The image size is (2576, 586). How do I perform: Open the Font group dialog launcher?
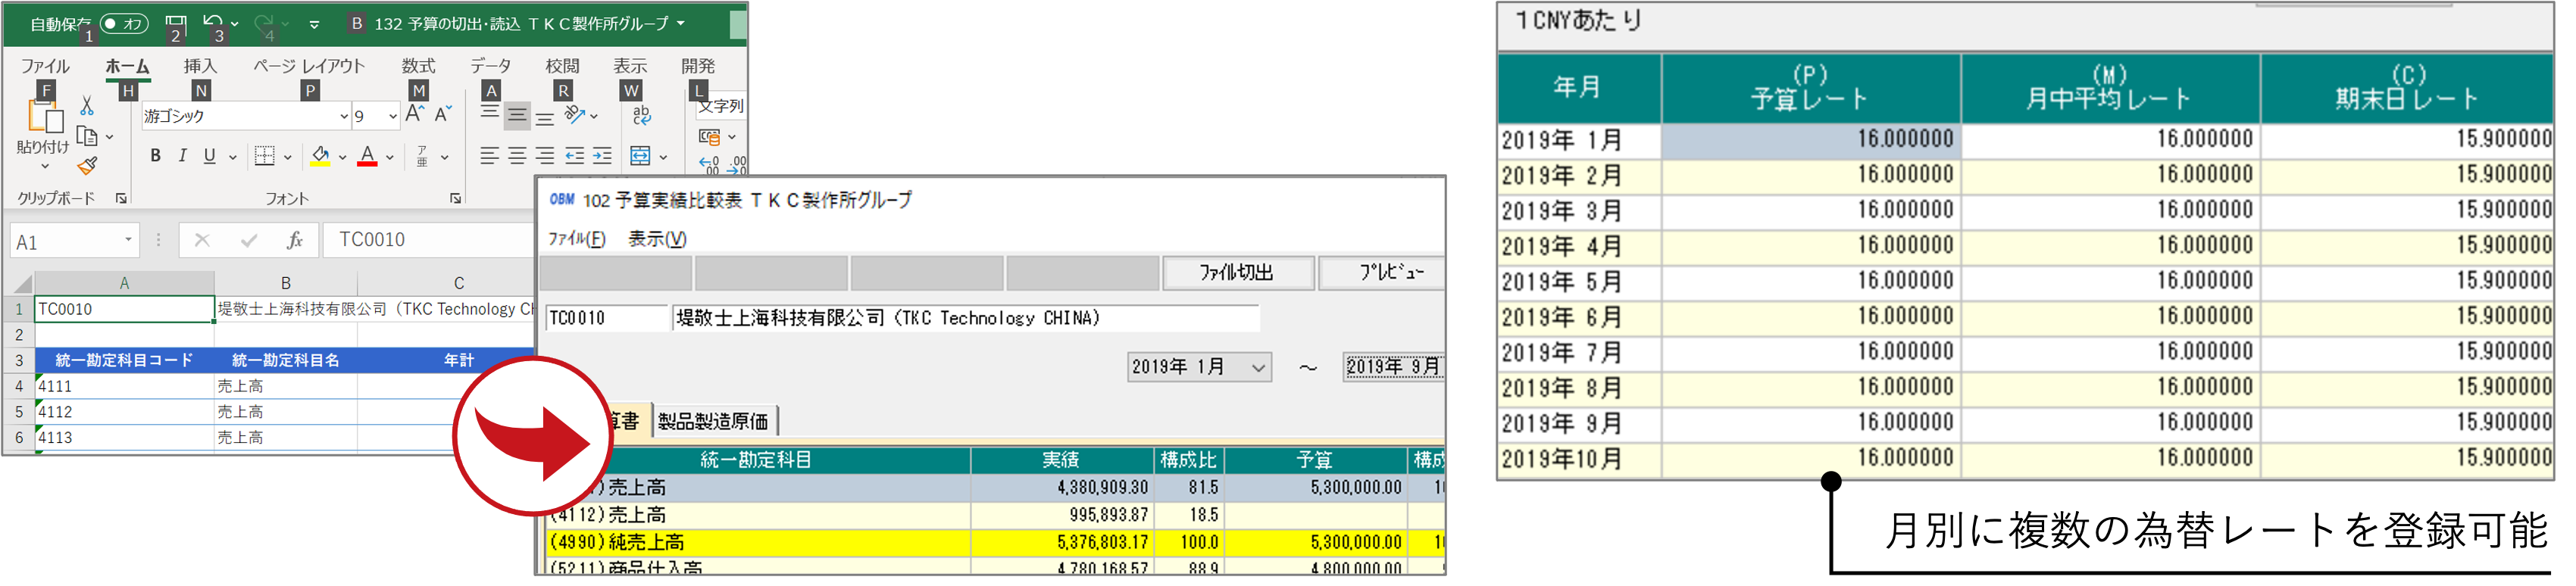click(x=455, y=199)
